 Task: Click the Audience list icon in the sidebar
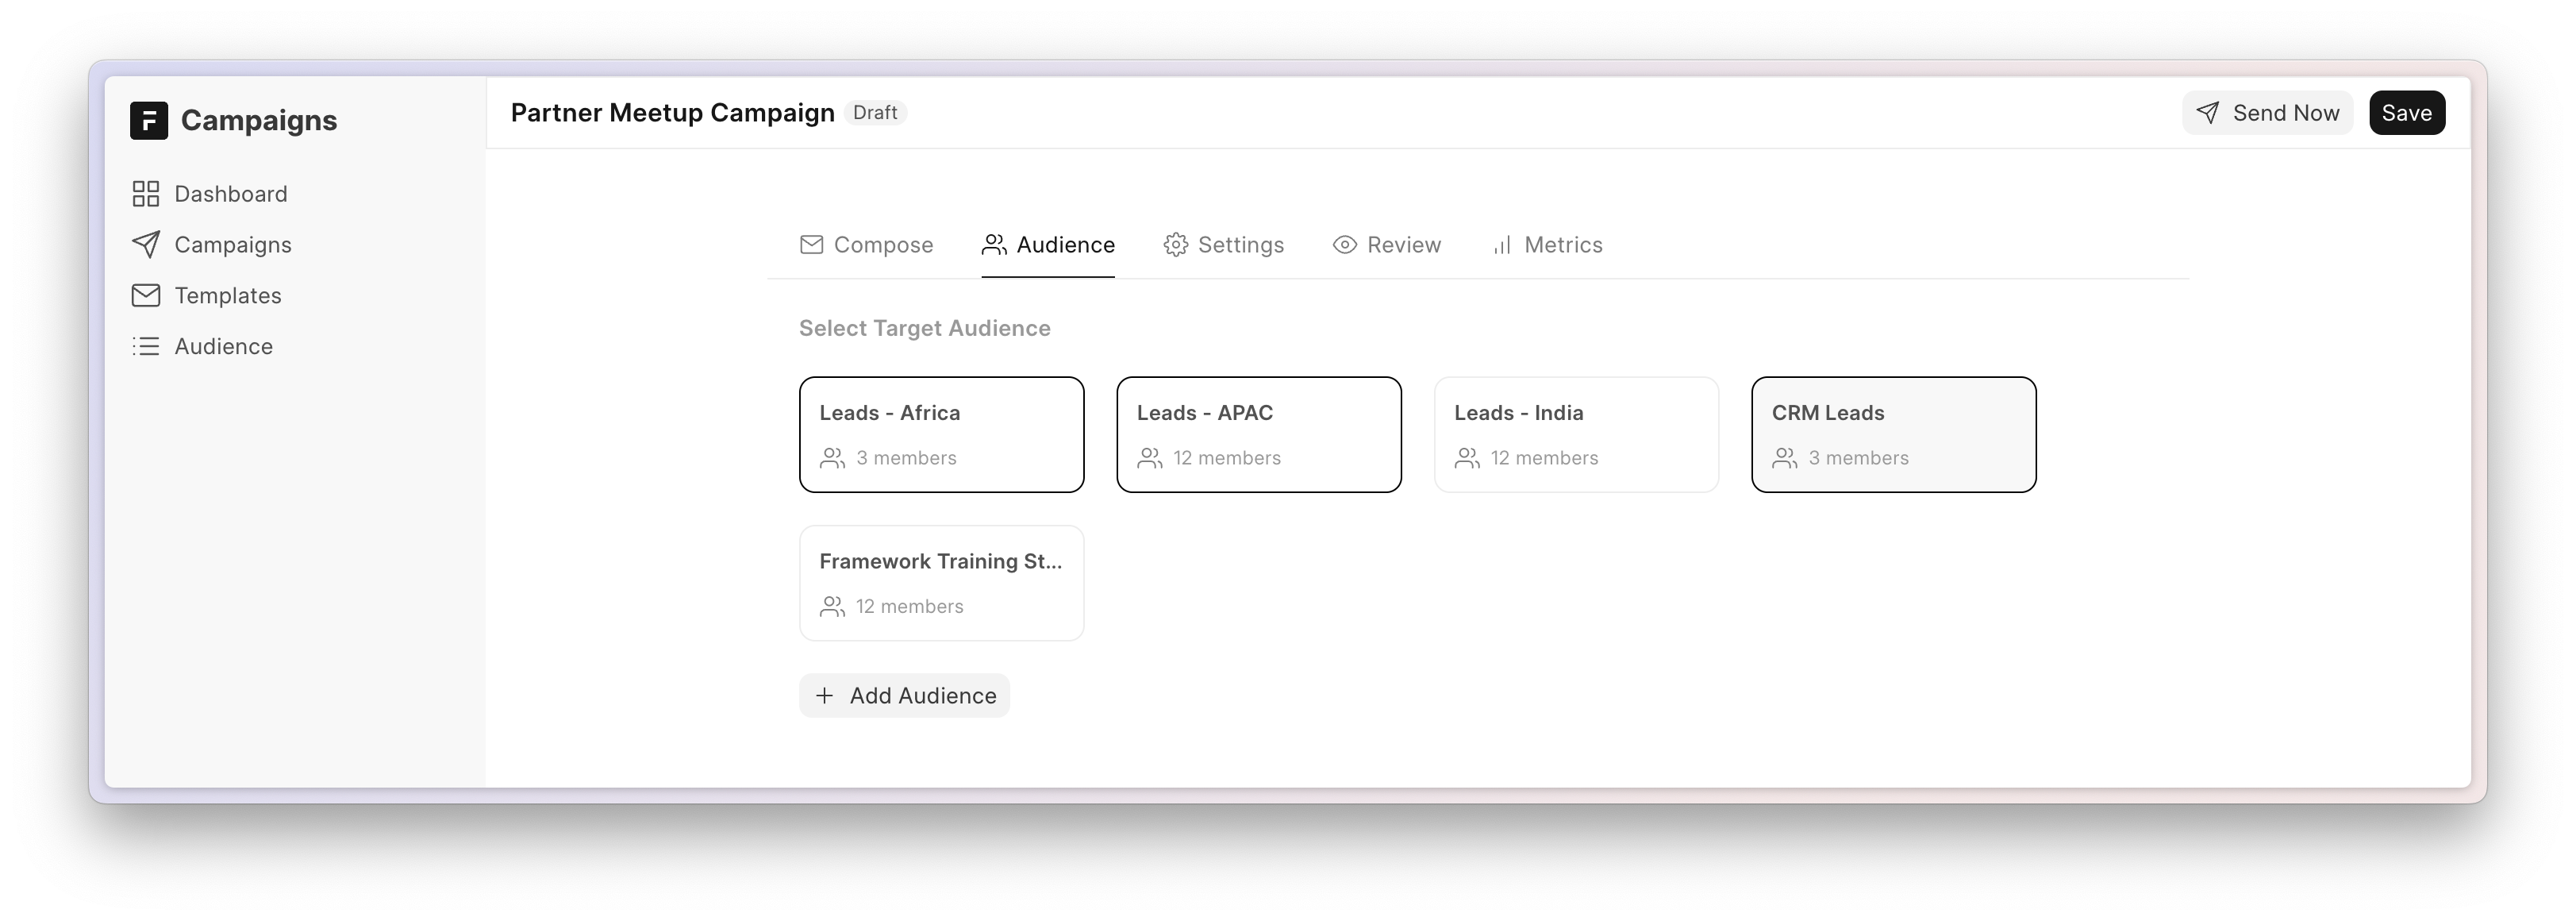(x=146, y=347)
